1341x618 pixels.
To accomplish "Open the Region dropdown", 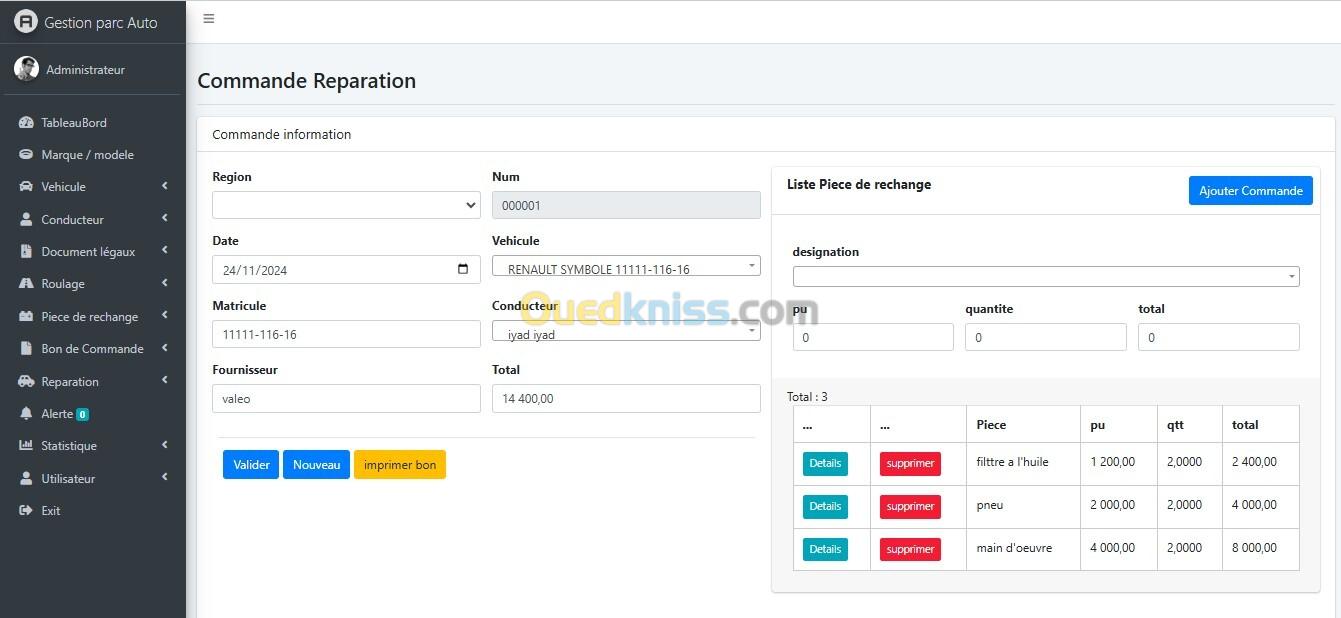I will click(x=346, y=205).
